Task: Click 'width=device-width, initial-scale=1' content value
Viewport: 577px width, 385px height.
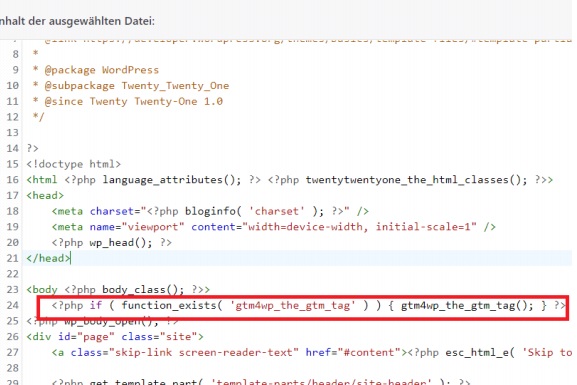Action: click(x=360, y=227)
